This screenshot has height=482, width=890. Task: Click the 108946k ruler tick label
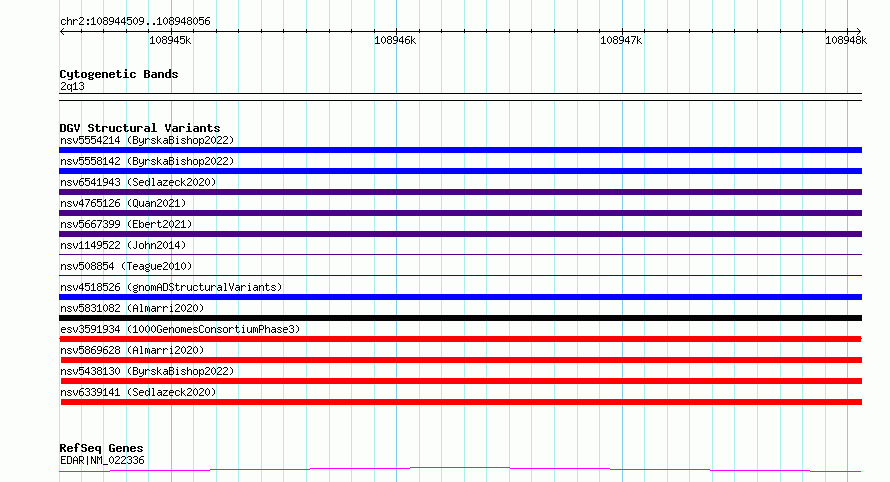(395, 40)
